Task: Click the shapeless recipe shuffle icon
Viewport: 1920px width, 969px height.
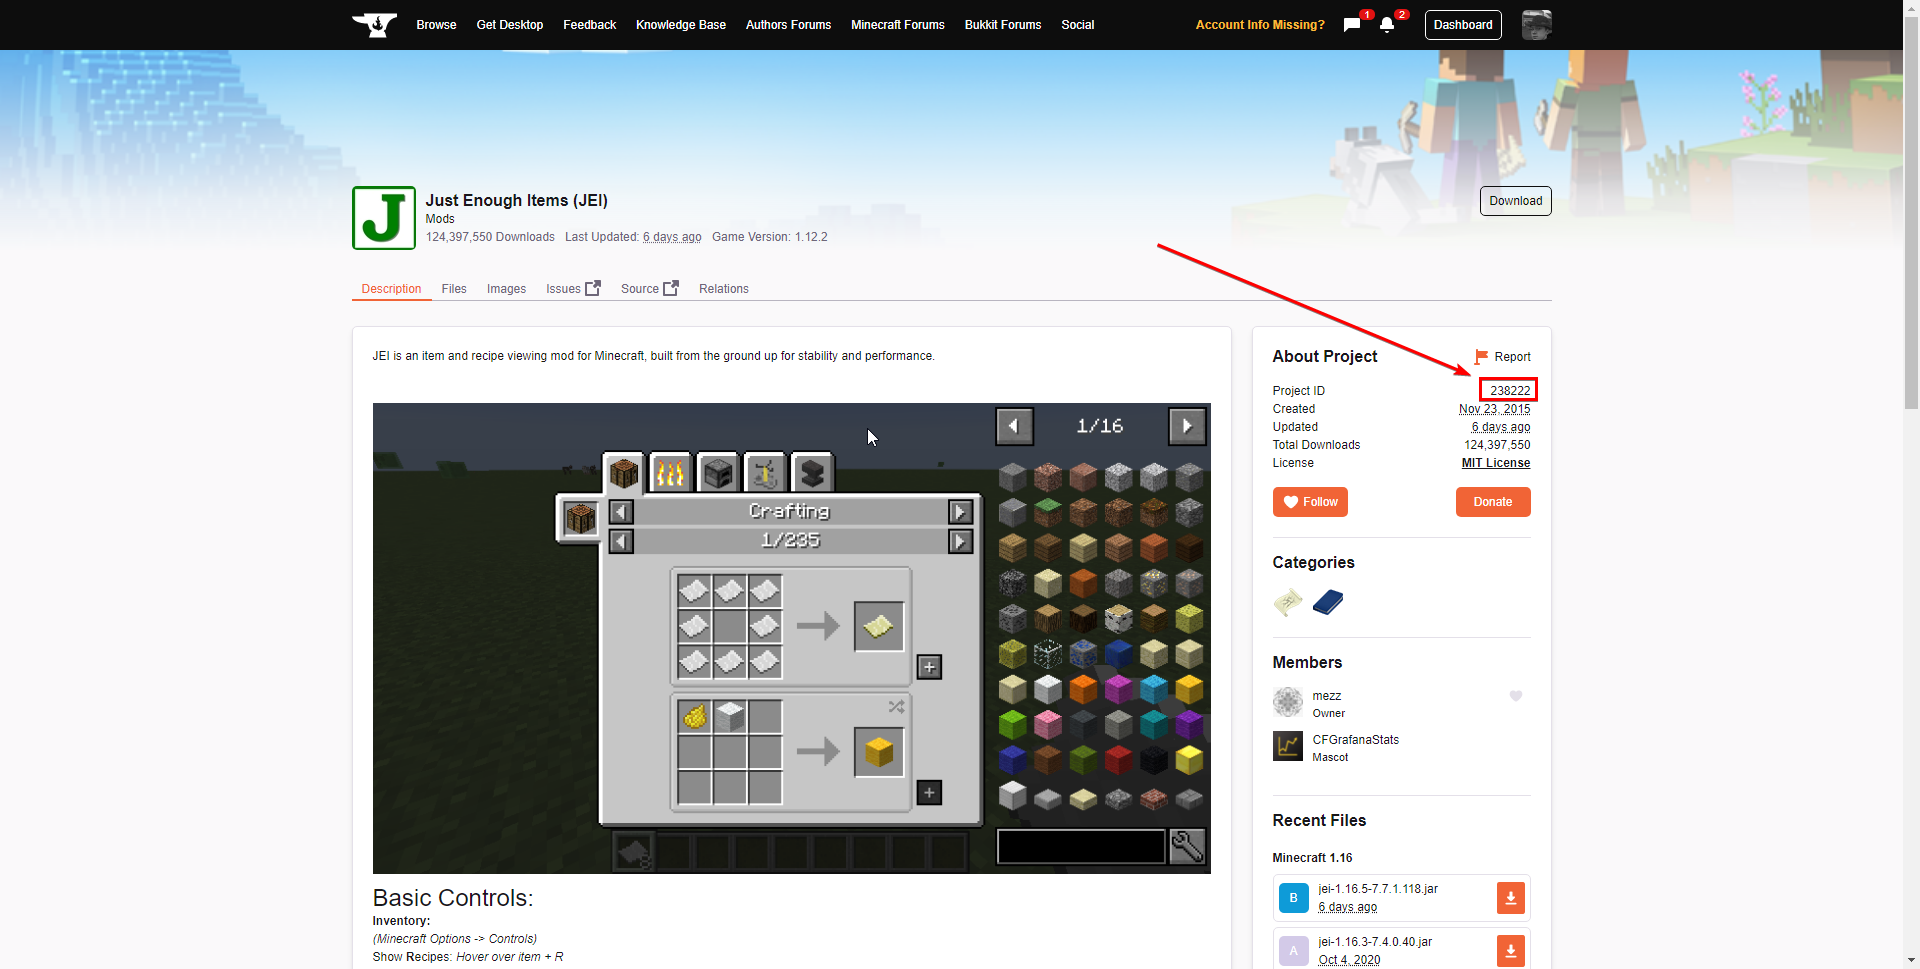Action: 896,707
